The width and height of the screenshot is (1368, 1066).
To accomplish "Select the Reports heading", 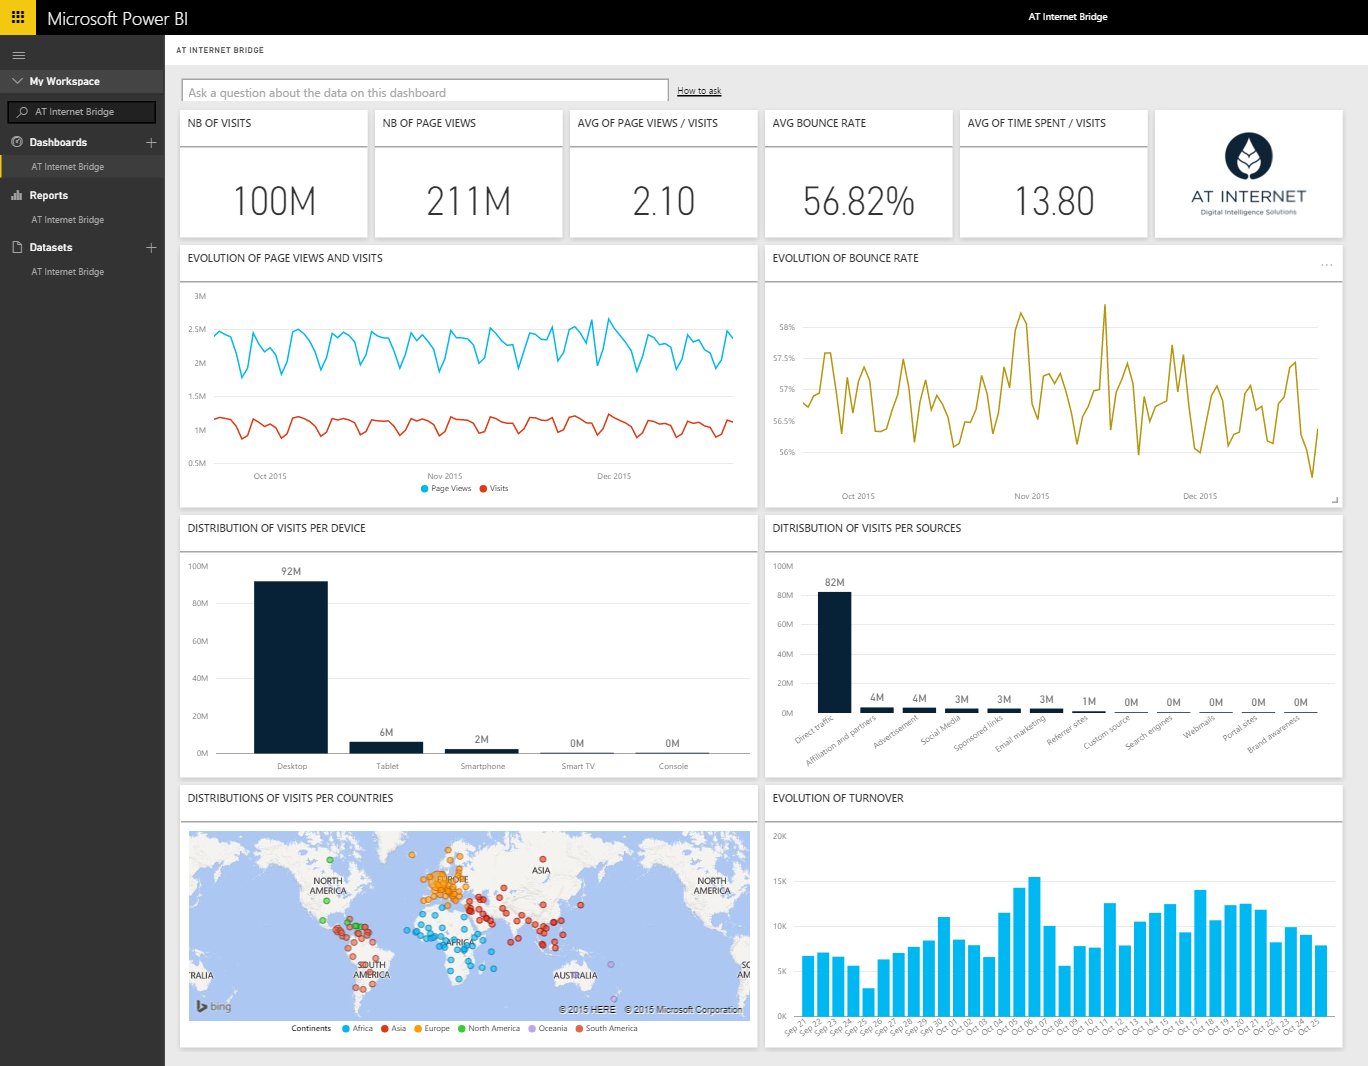I will 49,196.
